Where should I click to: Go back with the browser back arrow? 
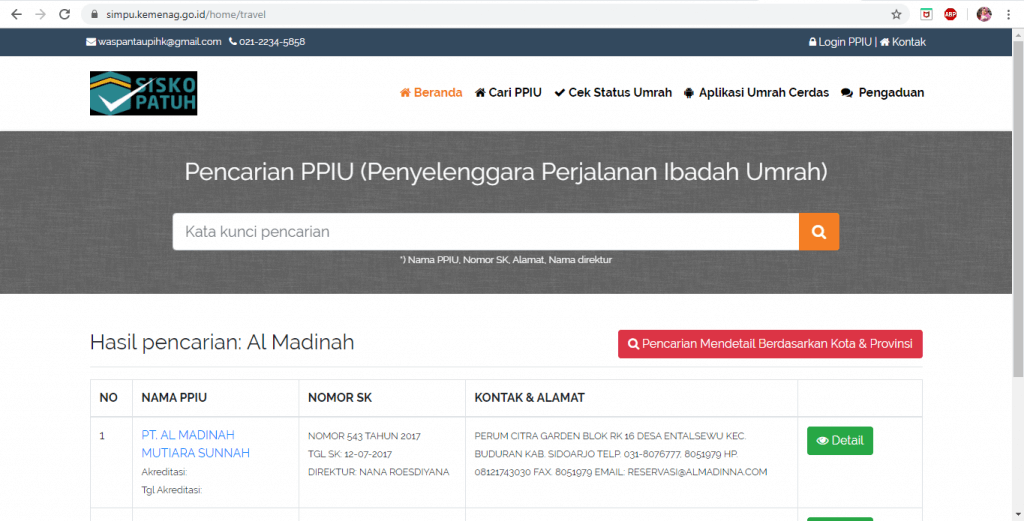click(16, 14)
